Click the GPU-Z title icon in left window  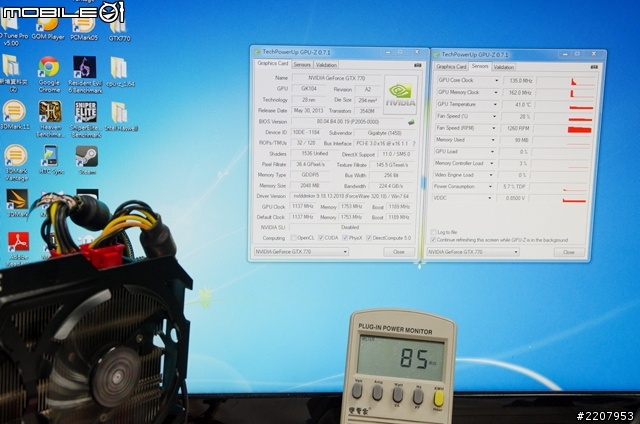(x=257, y=52)
